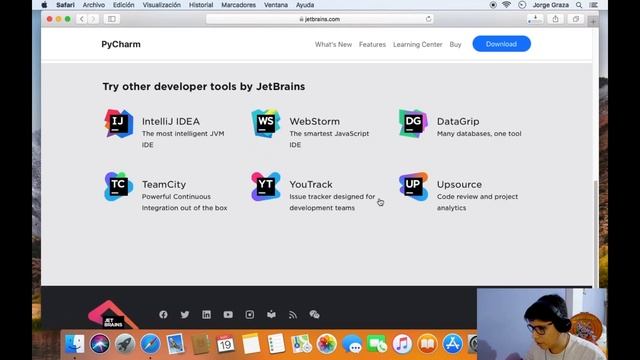Open the Buy link
Screen dimensions: 640x360
456,44
